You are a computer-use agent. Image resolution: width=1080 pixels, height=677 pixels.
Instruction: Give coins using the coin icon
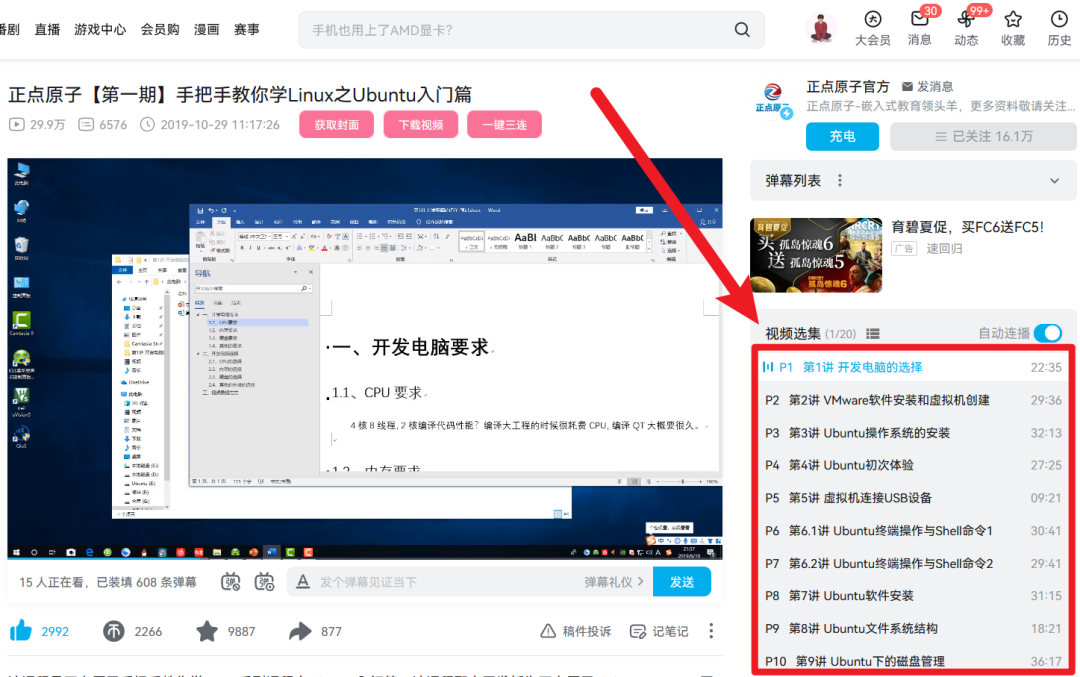pyautogui.click(x=114, y=631)
